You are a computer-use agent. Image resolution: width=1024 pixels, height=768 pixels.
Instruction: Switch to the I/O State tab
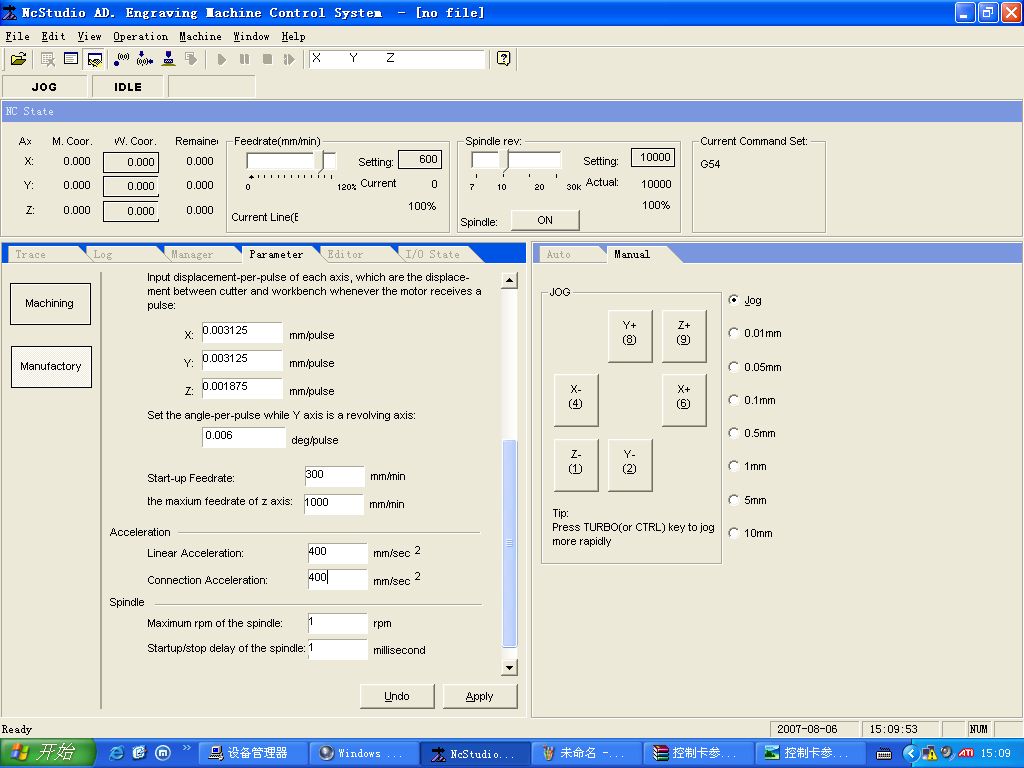431,254
